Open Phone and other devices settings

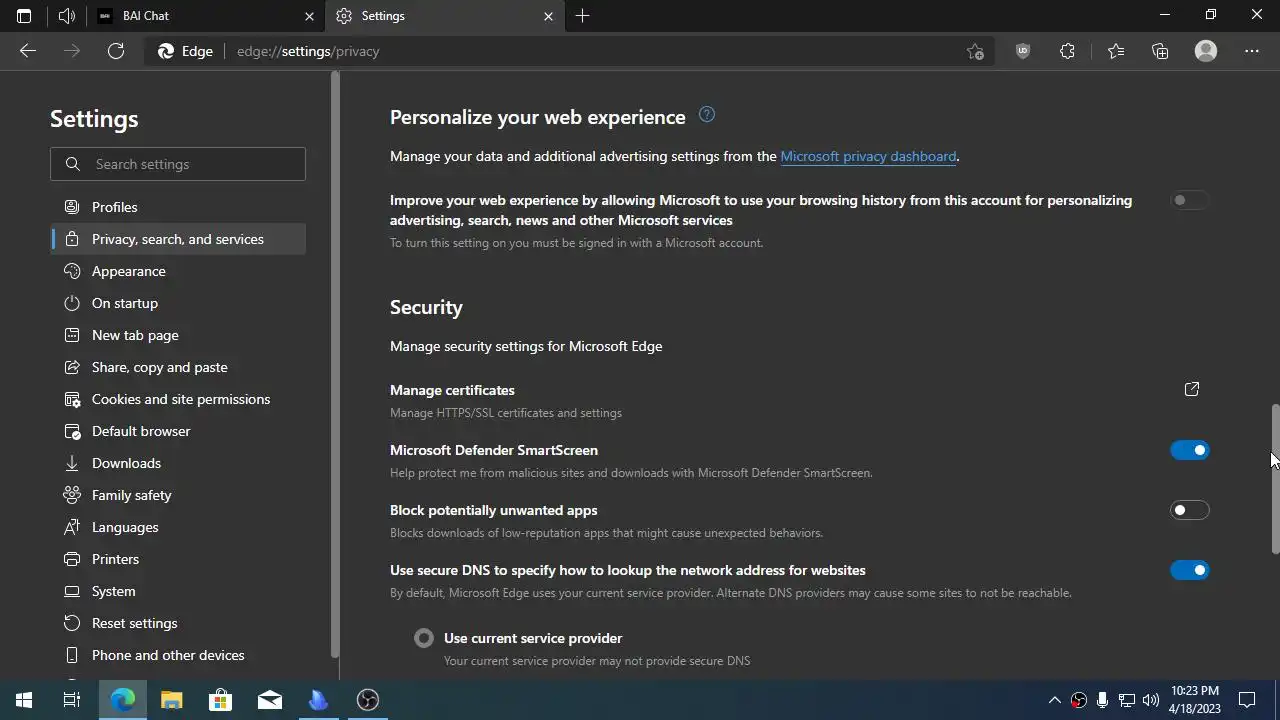(178, 655)
